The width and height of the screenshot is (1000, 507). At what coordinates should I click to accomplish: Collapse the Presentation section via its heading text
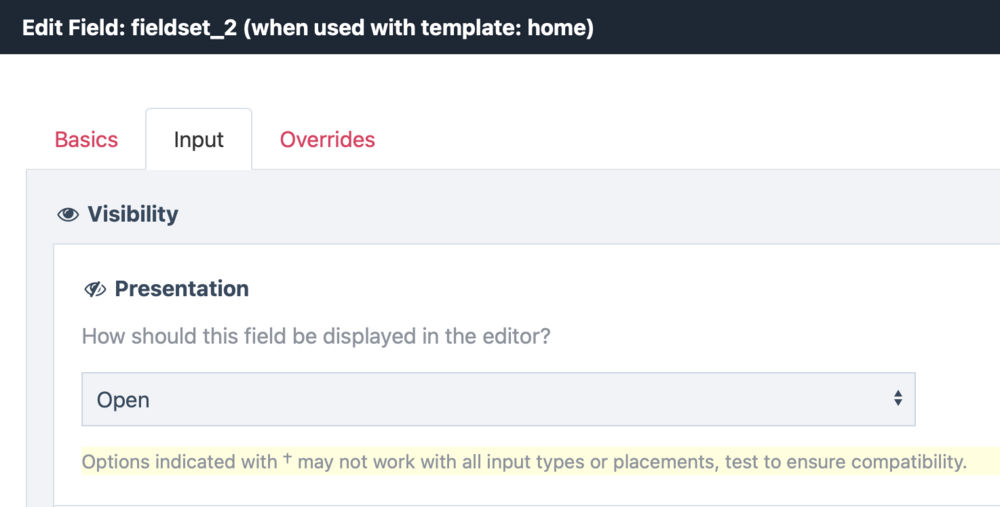point(182,289)
